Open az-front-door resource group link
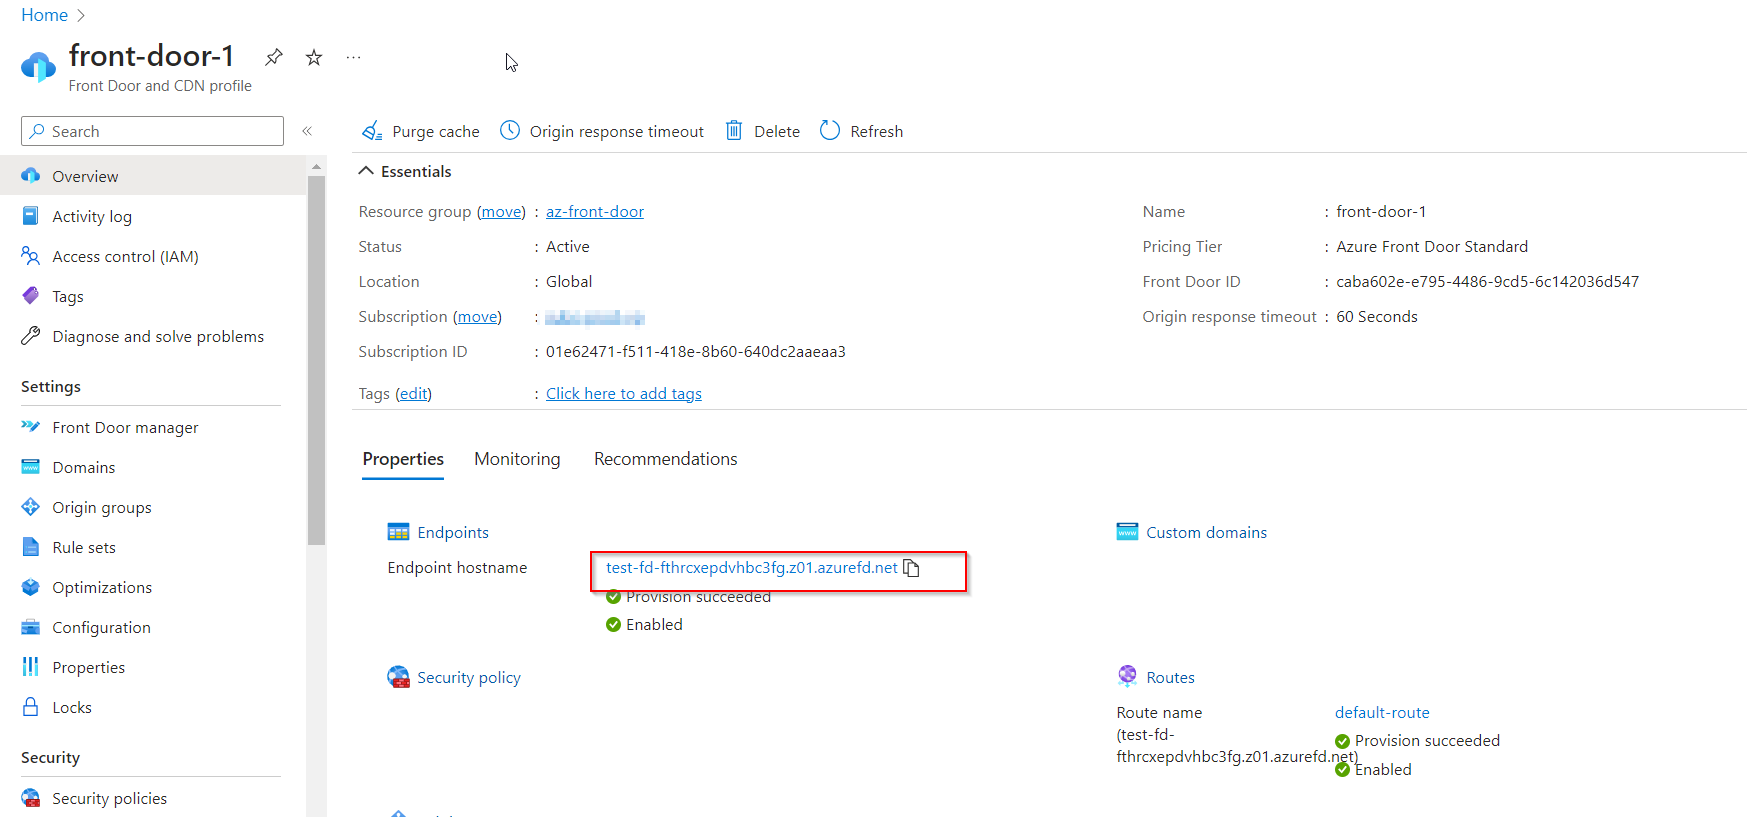Screen dimensions: 1747x817 click(x=595, y=212)
